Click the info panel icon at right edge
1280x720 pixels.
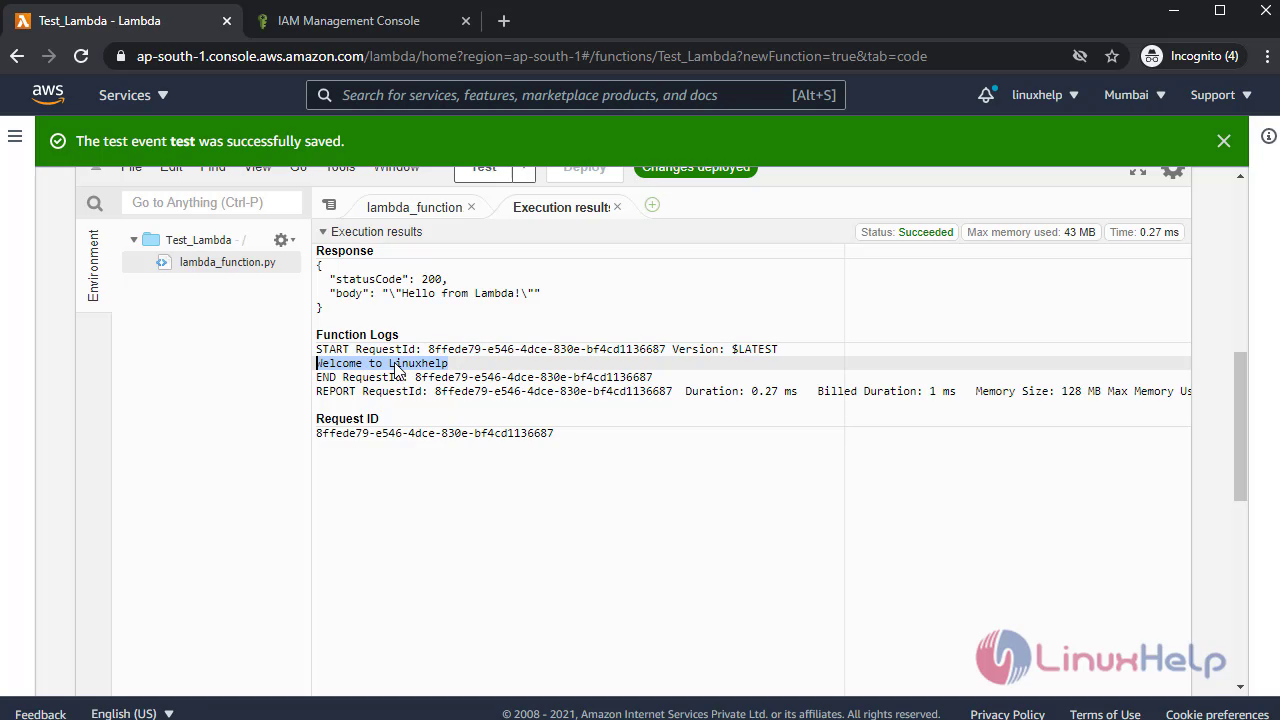(x=1268, y=136)
